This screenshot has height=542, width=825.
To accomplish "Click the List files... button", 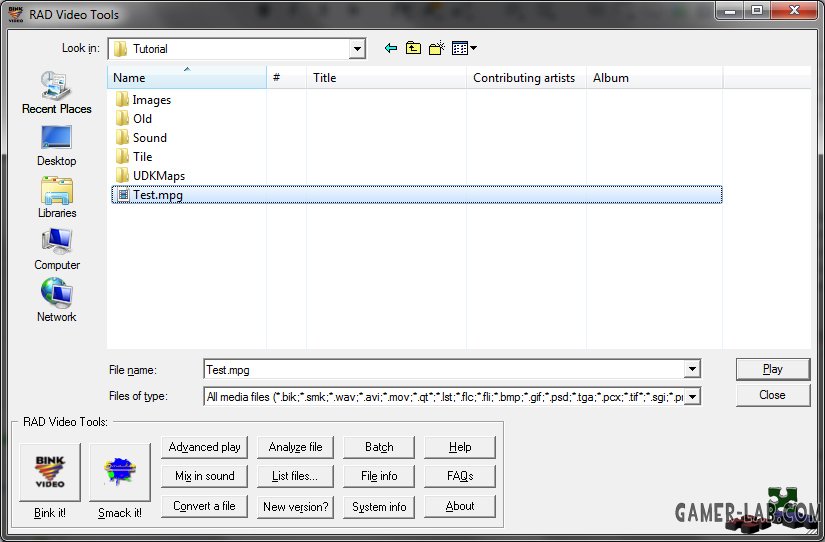I will (295, 476).
